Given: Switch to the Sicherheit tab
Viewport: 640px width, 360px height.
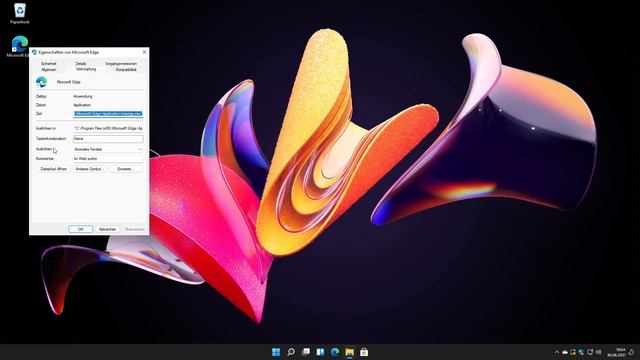Looking at the screenshot, I should point(49,64).
